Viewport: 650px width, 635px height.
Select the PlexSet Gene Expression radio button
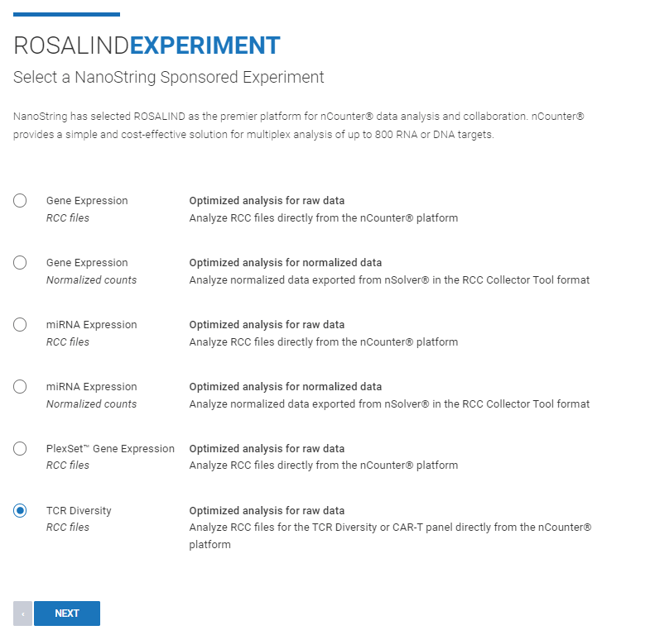[x=20, y=448]
